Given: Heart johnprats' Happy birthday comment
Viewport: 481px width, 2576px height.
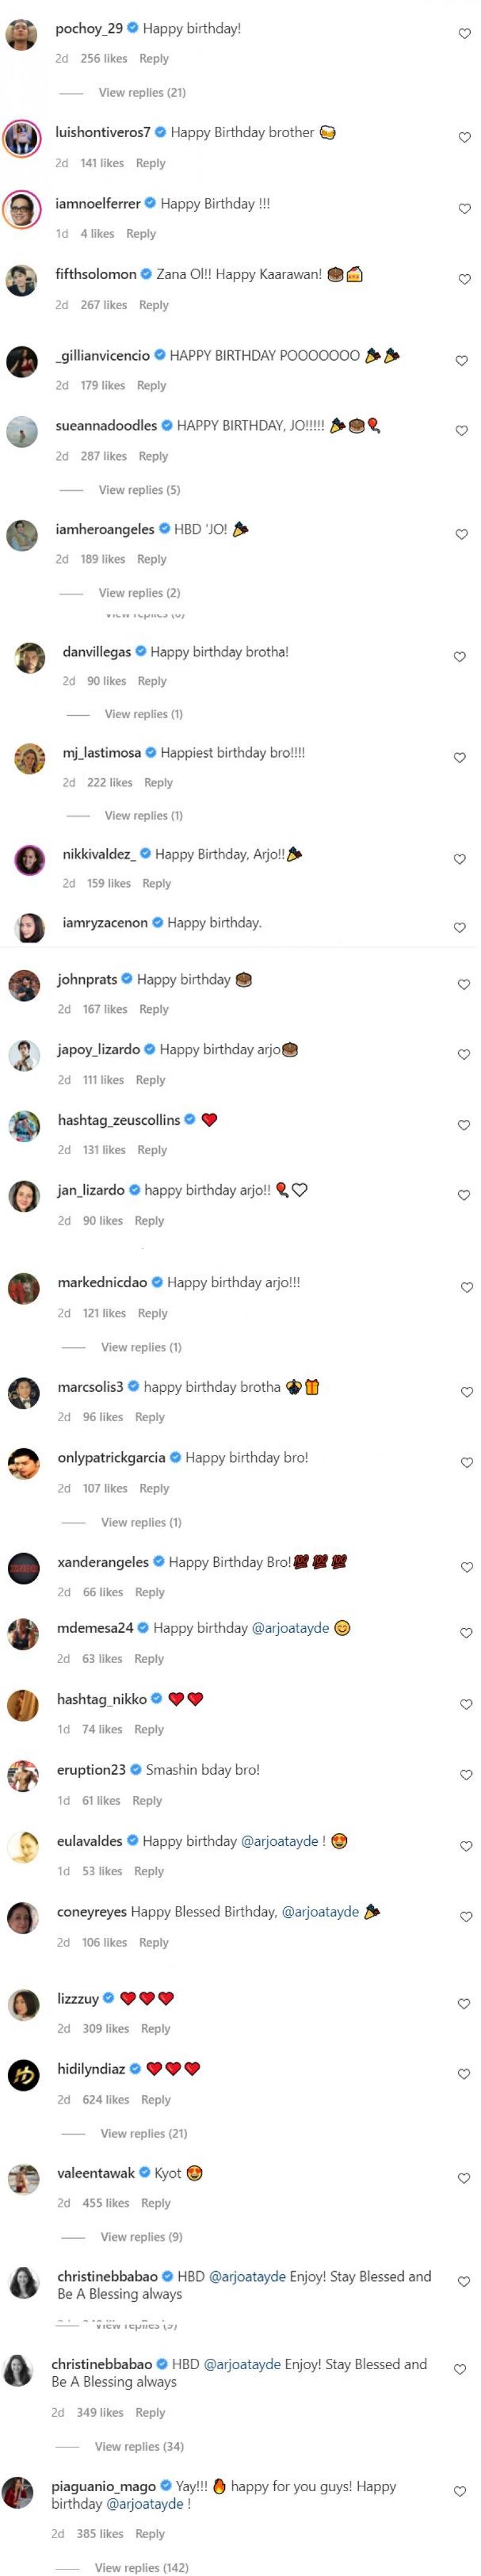Looking at the screenshot, I should (464, 985).
